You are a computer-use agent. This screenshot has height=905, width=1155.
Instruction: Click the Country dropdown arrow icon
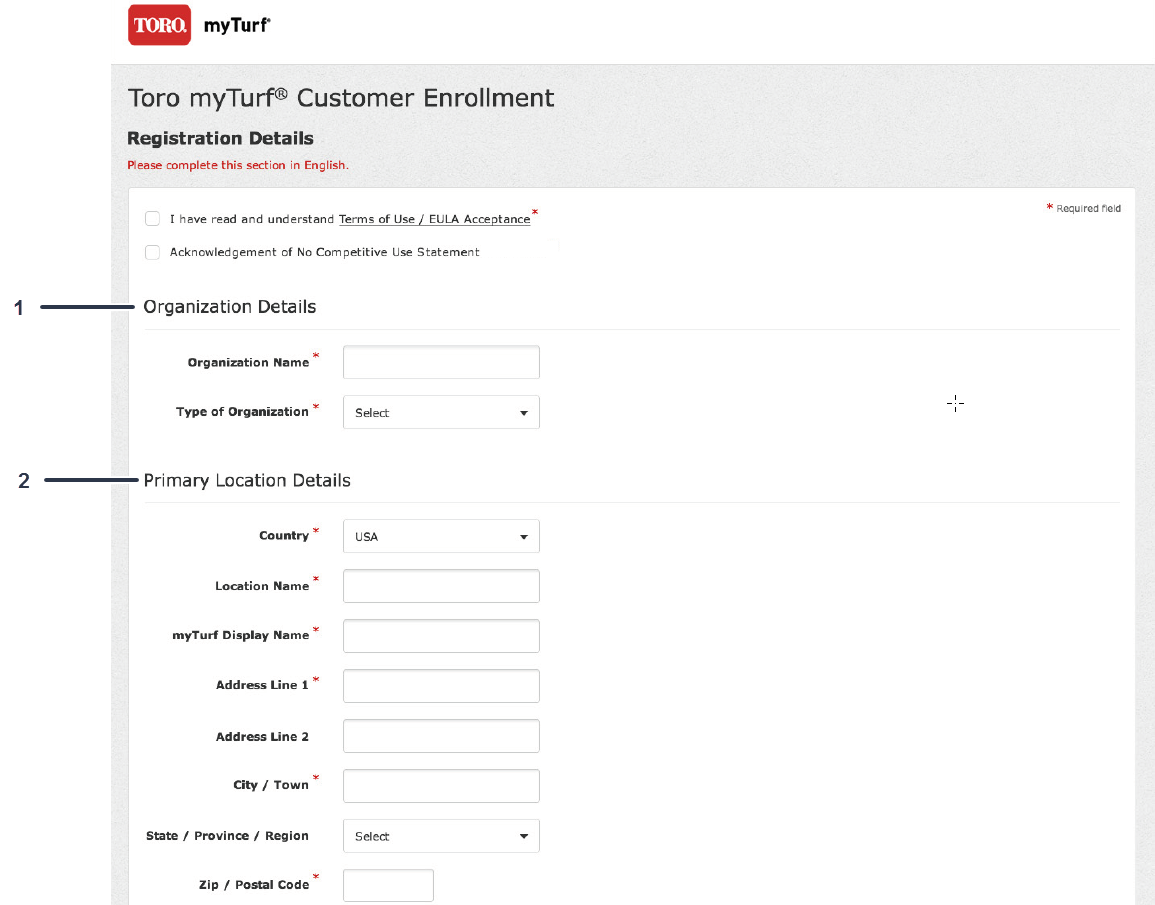523,537
